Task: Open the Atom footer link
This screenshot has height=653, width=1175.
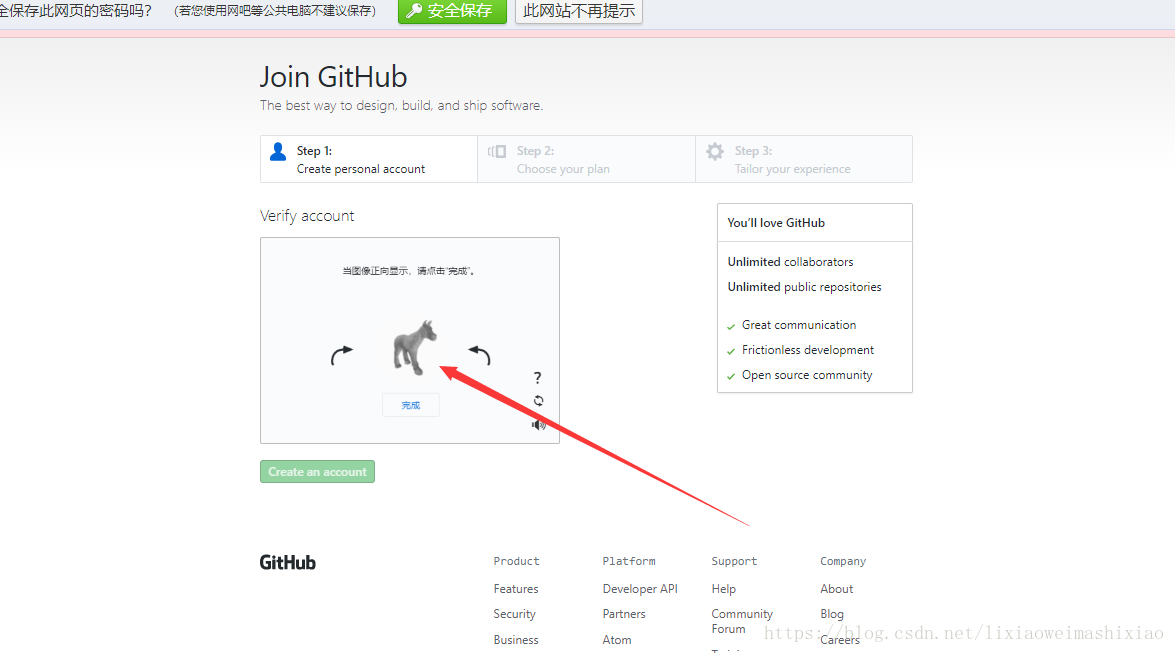Action: [x=617, y=640]
